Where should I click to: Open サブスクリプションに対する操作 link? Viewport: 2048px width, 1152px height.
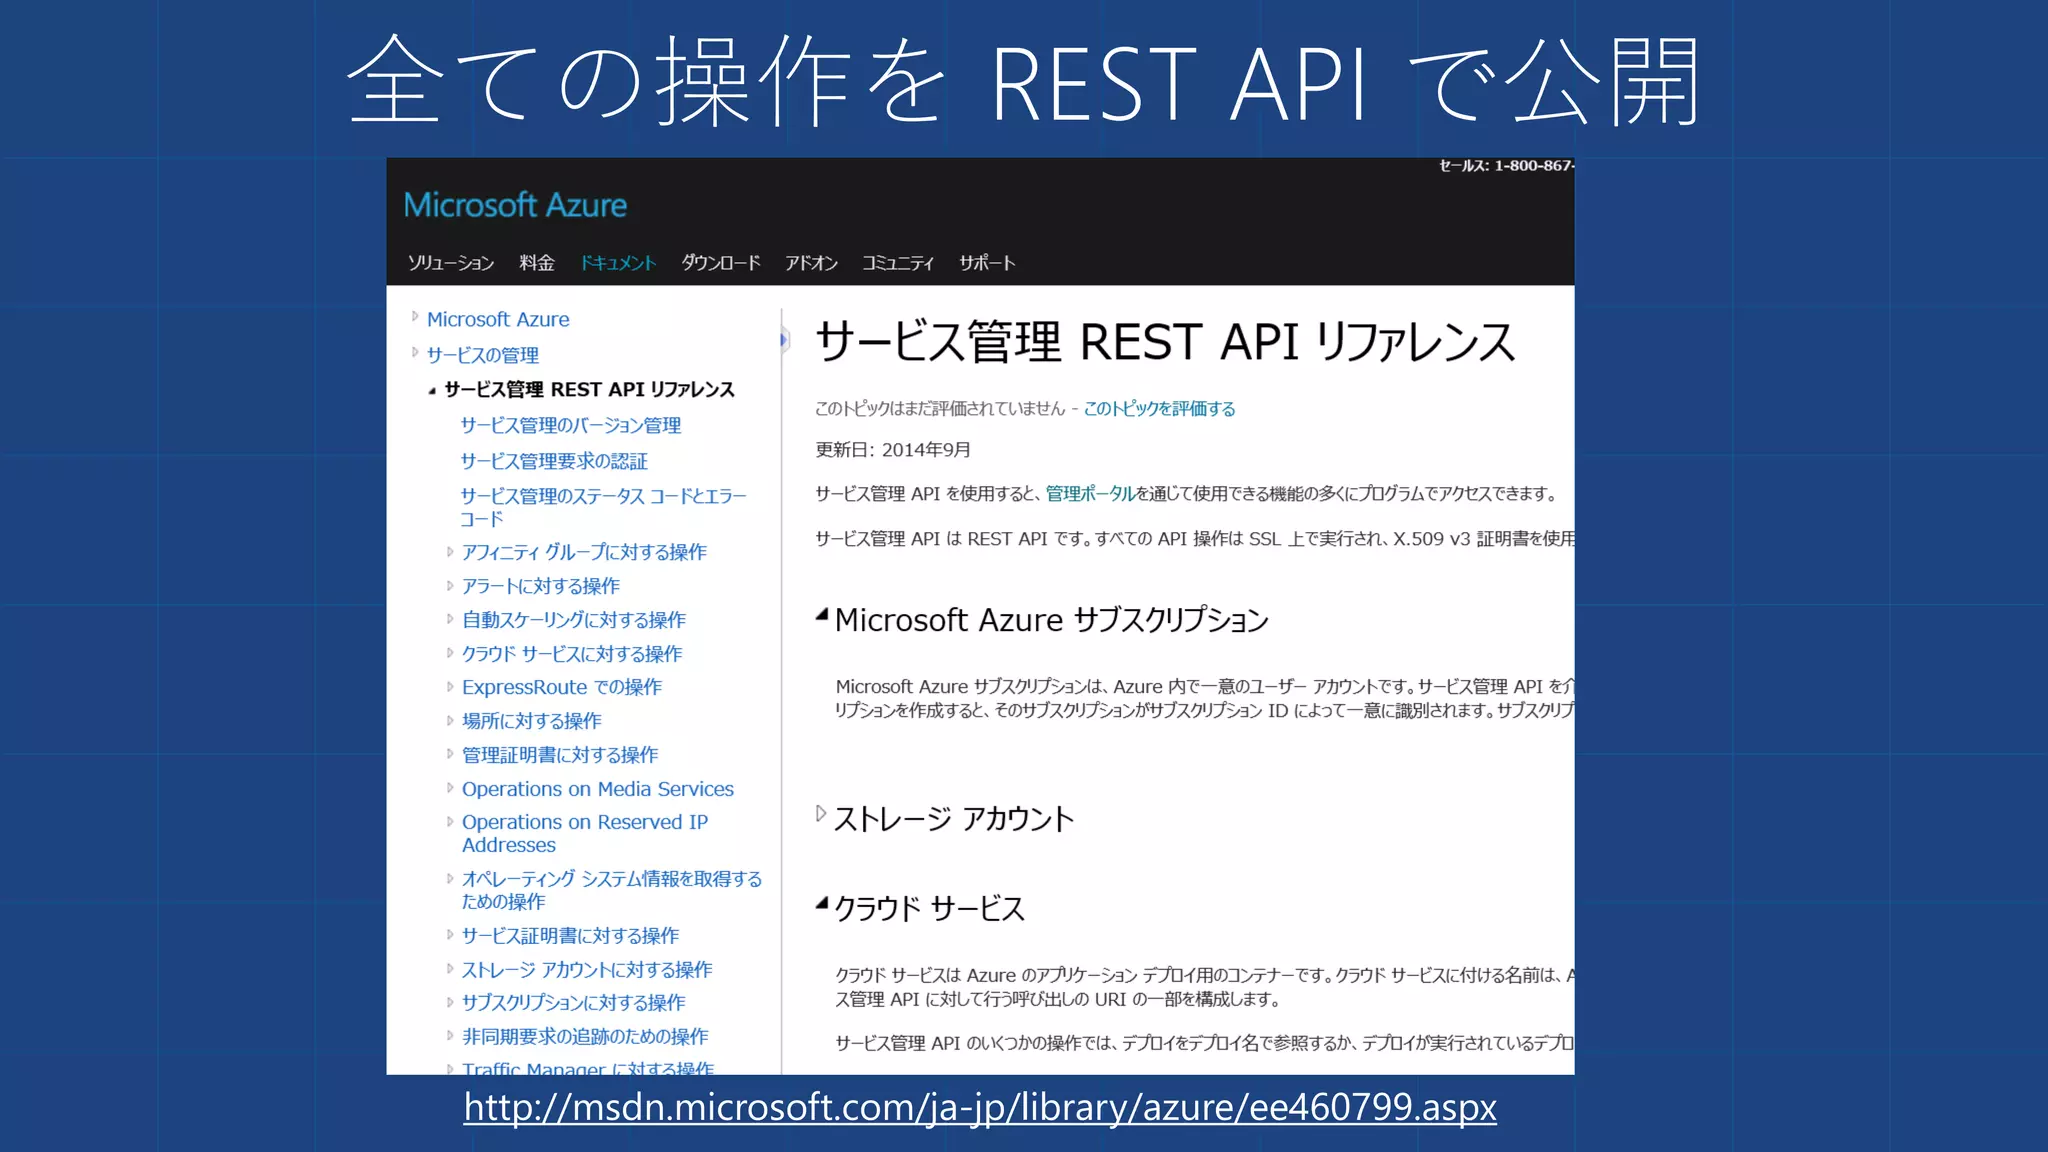tap(574, 1003)
